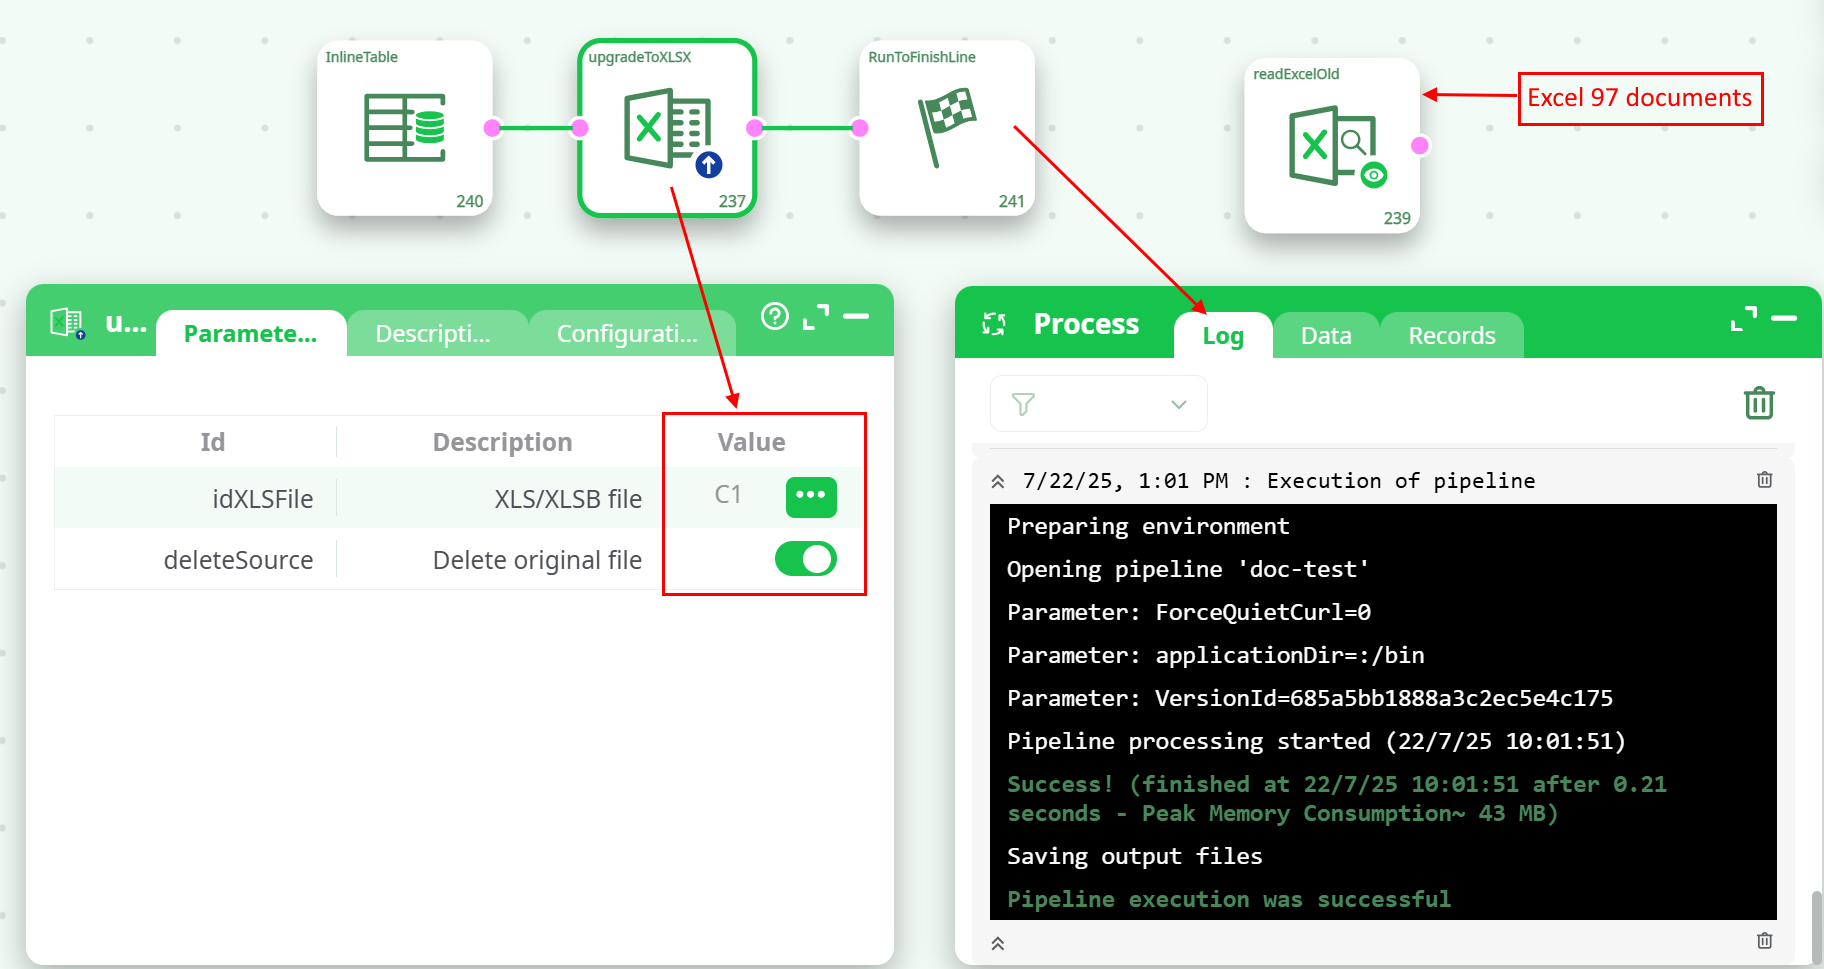Switch to the Description tab
Viewport: 1824px width, 969px height.
433,334
